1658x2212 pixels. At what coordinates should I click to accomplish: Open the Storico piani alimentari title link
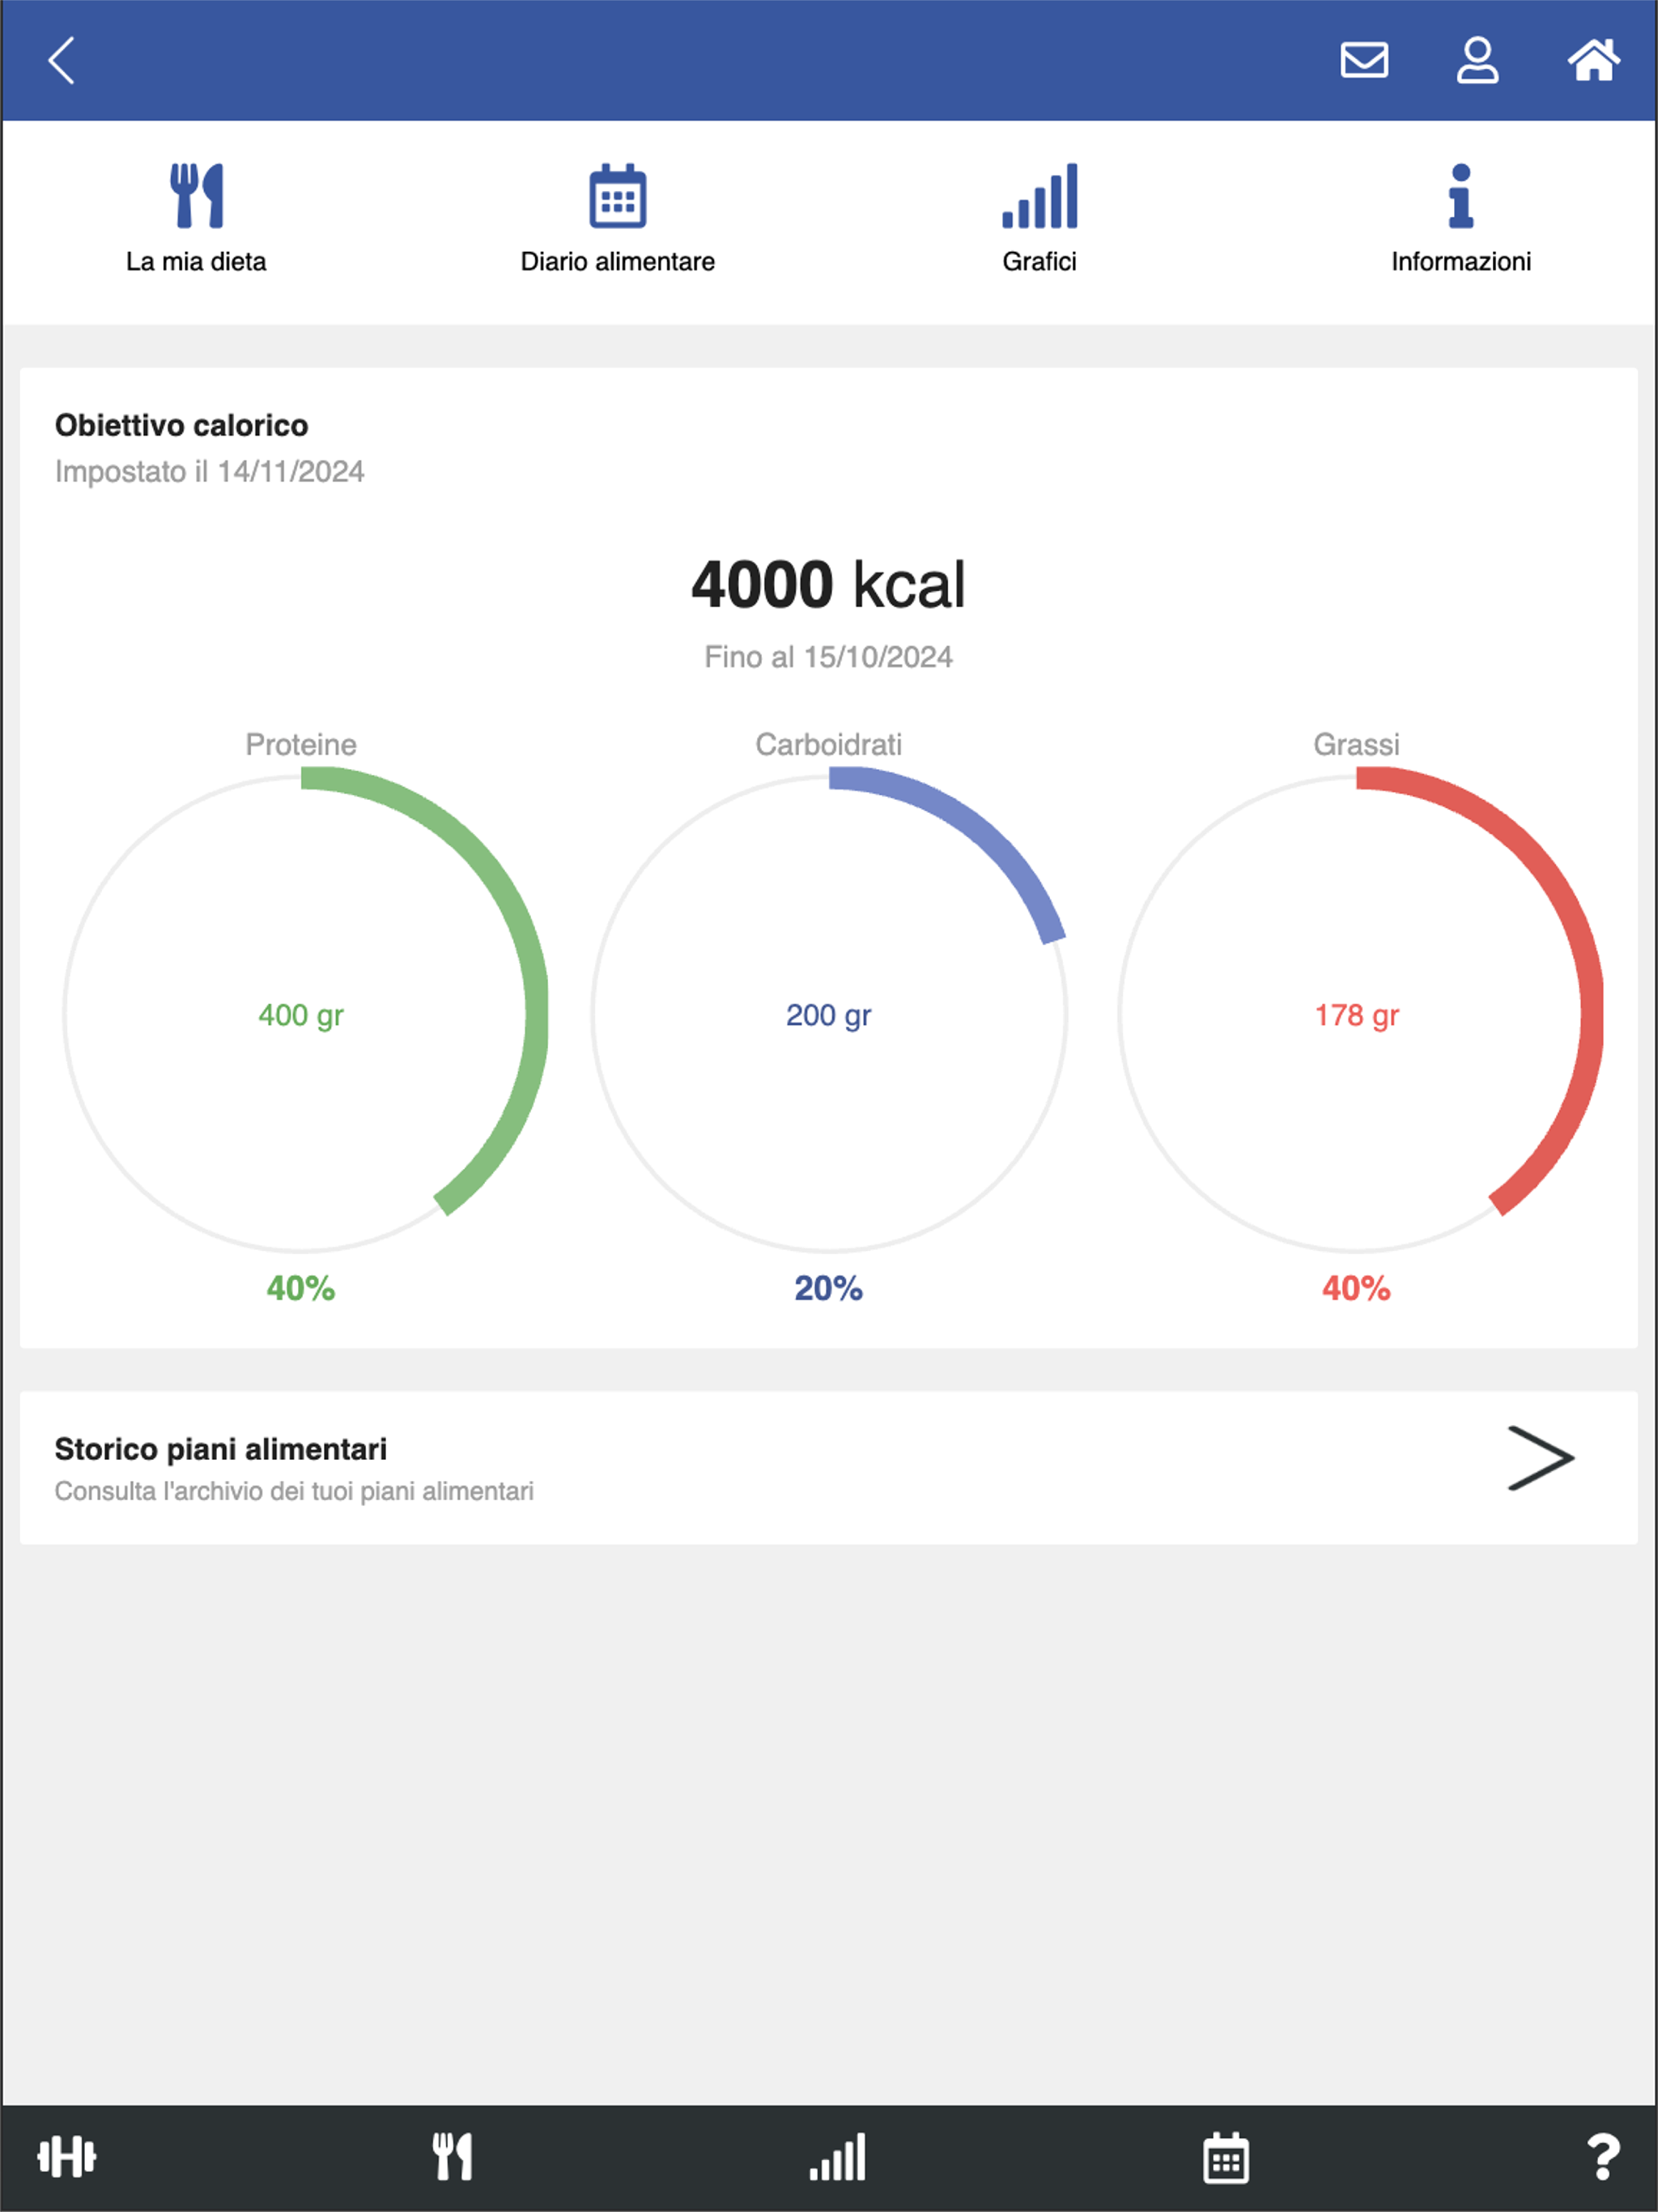(221, 1449)
